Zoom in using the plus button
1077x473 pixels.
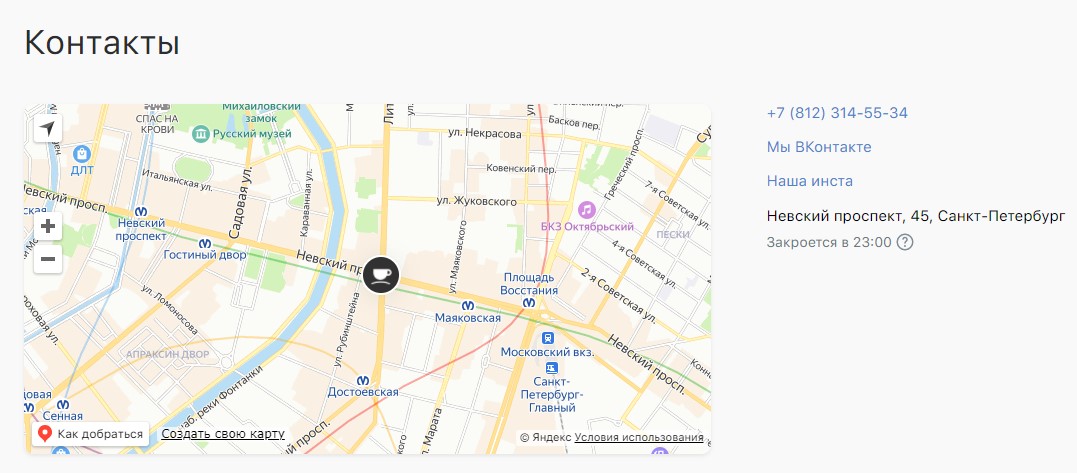(x=48, y=226)
